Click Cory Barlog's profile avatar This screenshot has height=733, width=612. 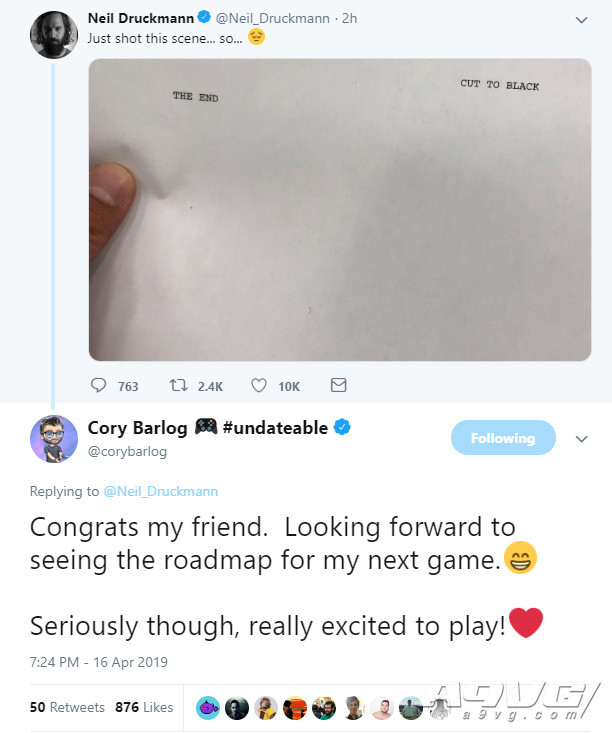tap(53, 440)
